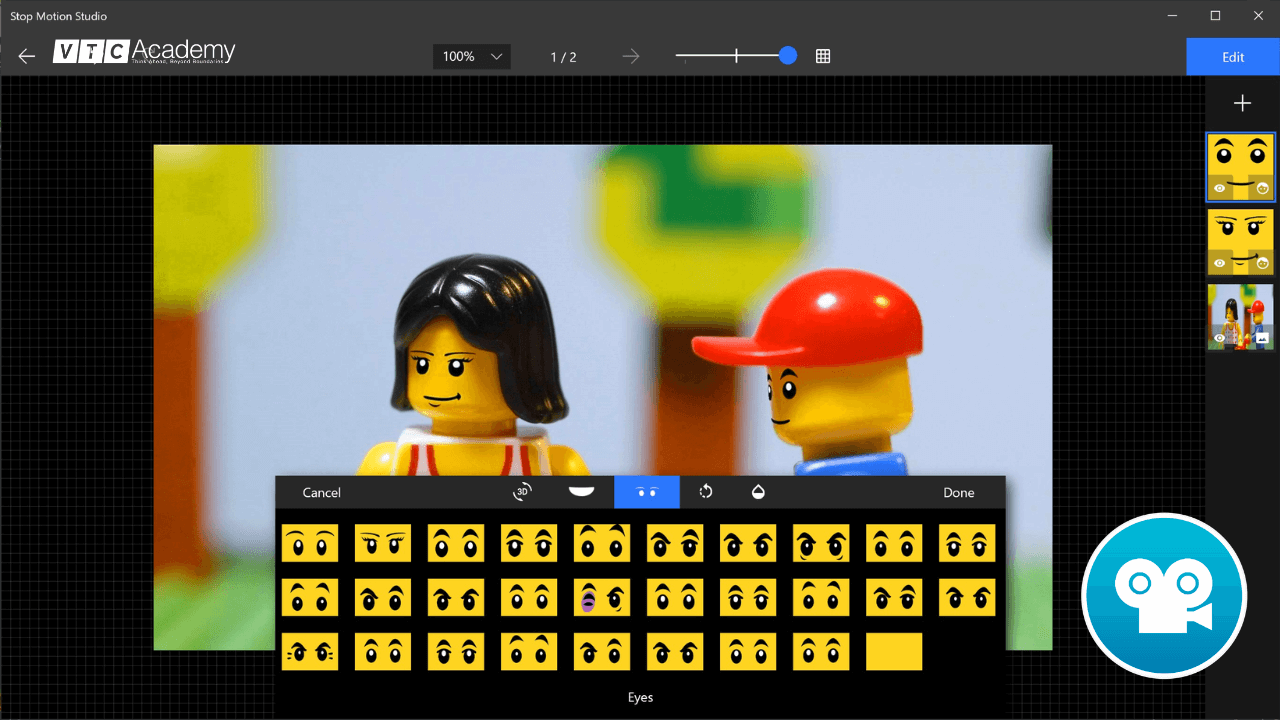Open the color fill tool in the editor
1280x720 pixels.
pyautogui.click(x=759, y=492)
